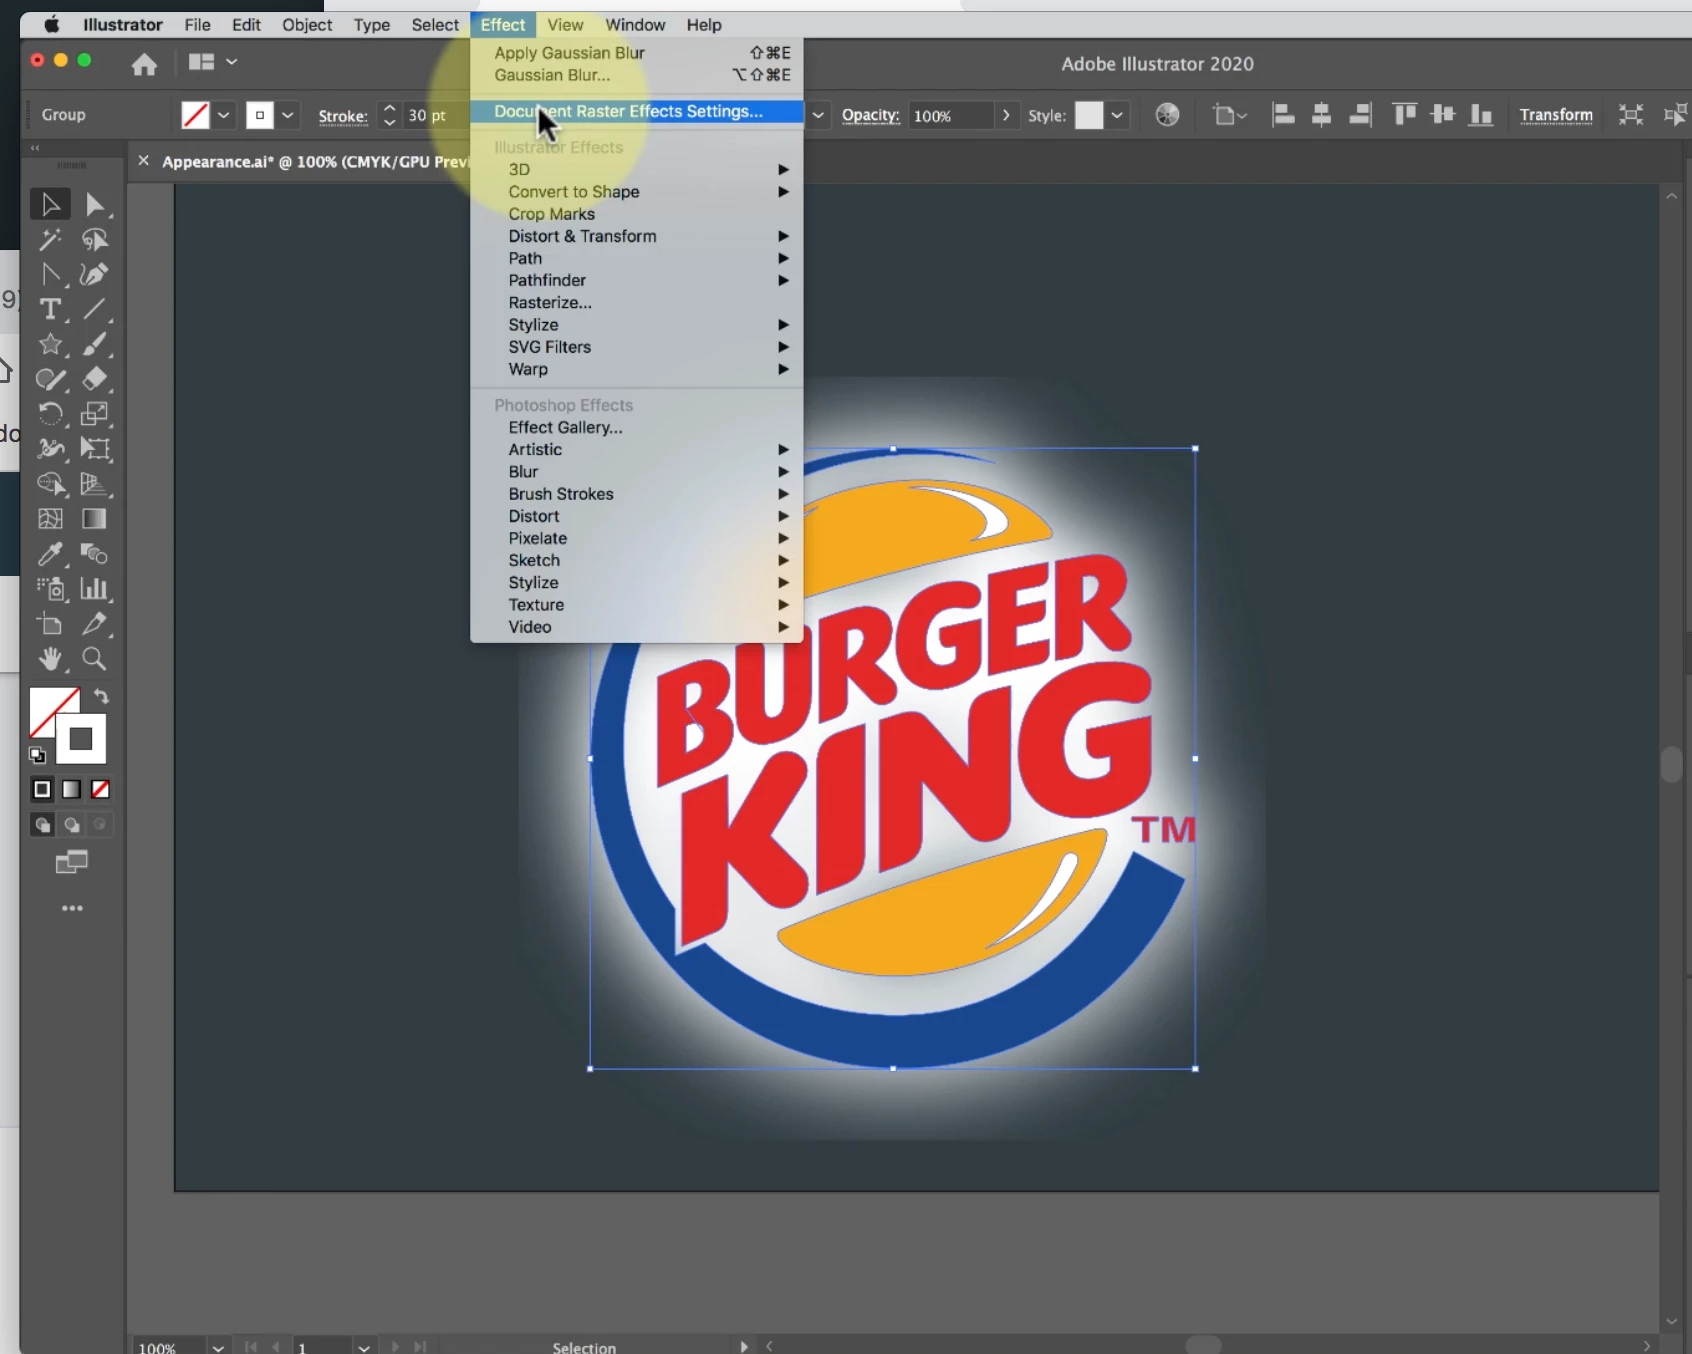Select the Lasso tool

(x=95, y=240)
